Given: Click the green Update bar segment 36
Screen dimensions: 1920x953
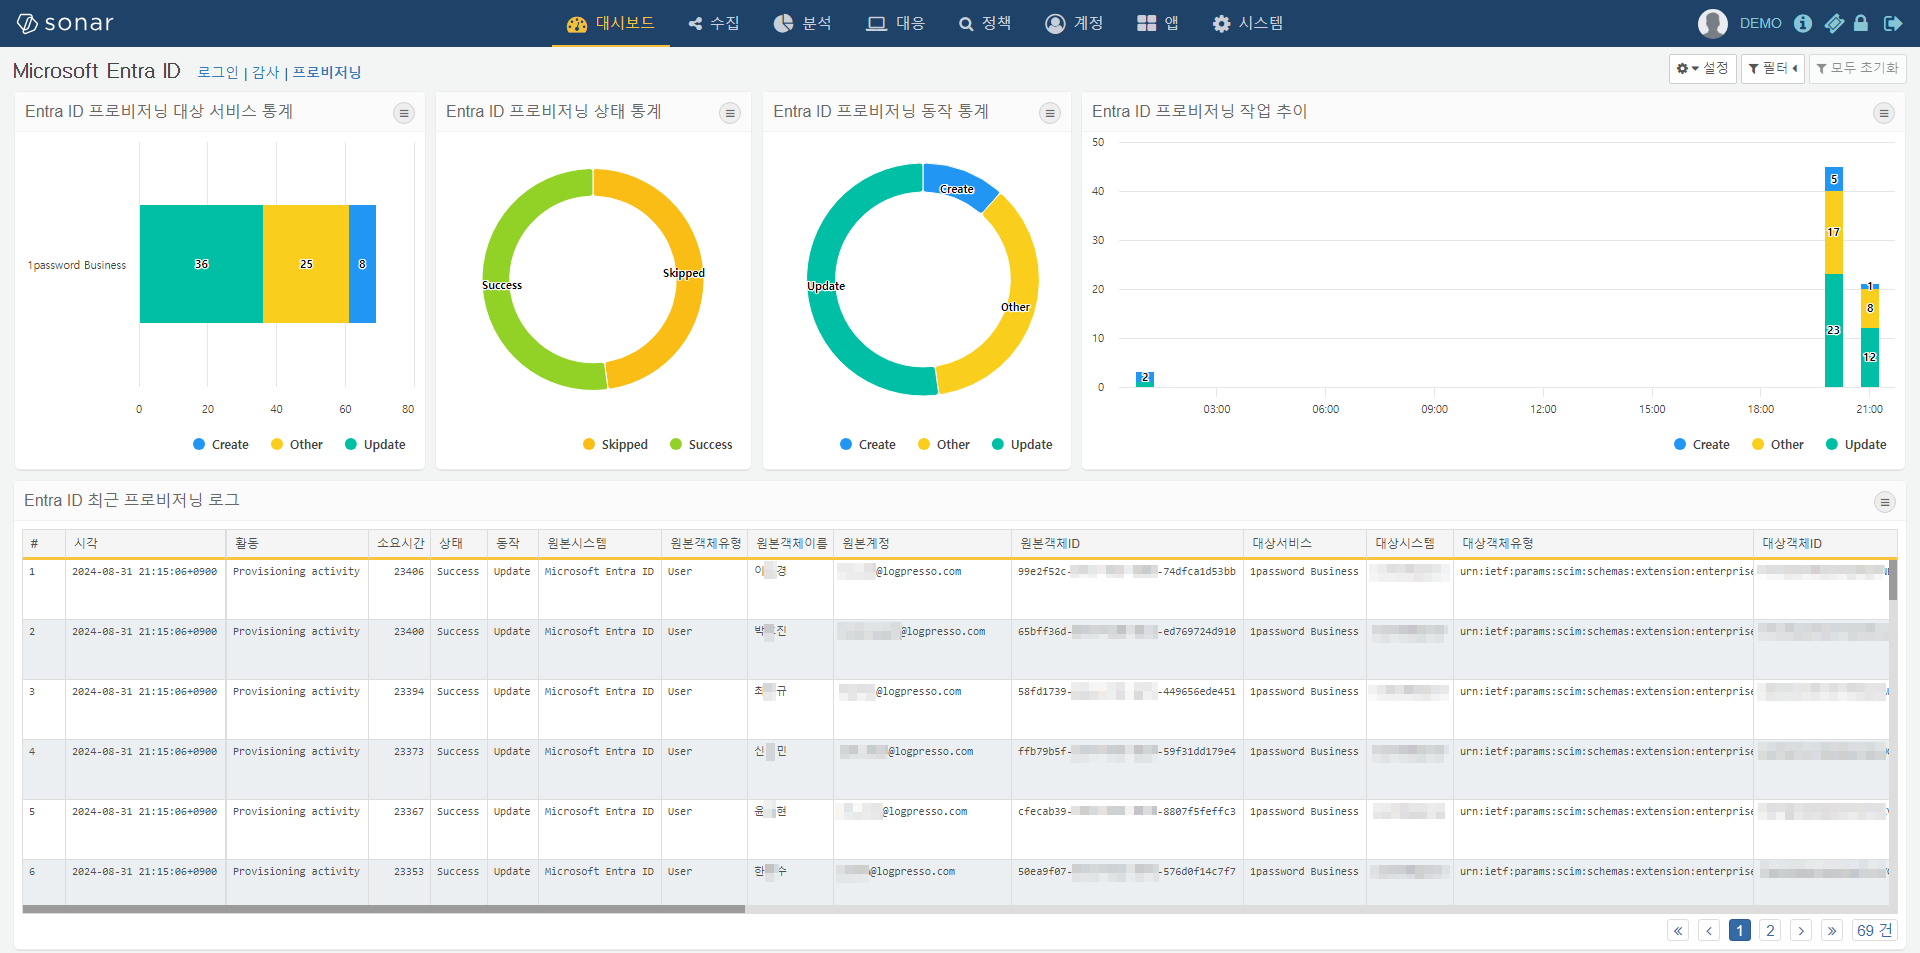Looking at the screenshot, I should click(201, 264).
